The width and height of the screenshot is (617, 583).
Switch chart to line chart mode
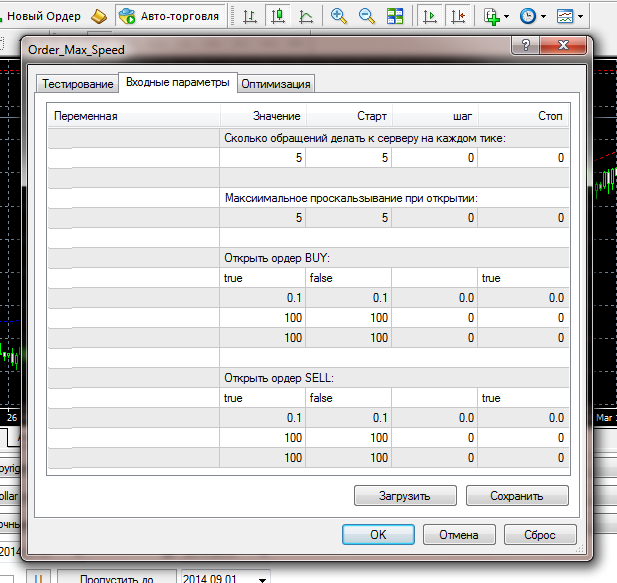(306, 17)
